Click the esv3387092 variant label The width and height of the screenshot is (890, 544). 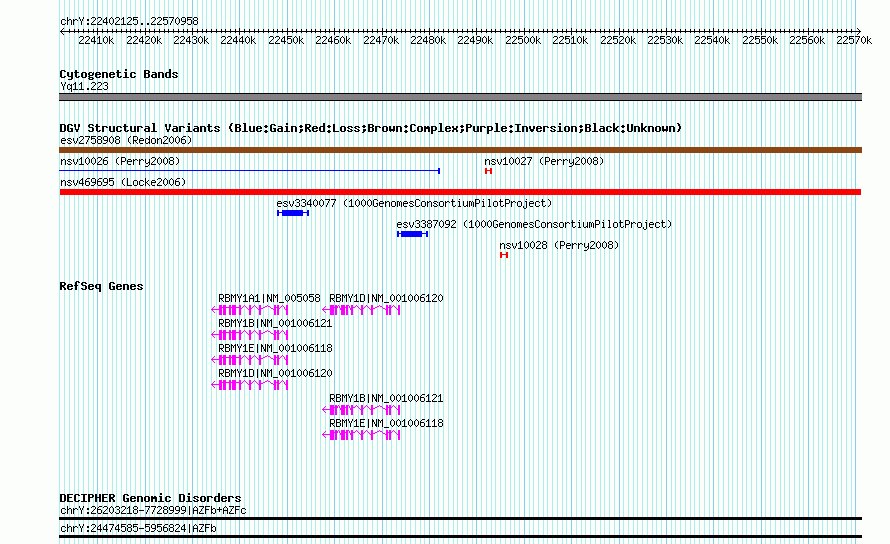tap(534, 224)
